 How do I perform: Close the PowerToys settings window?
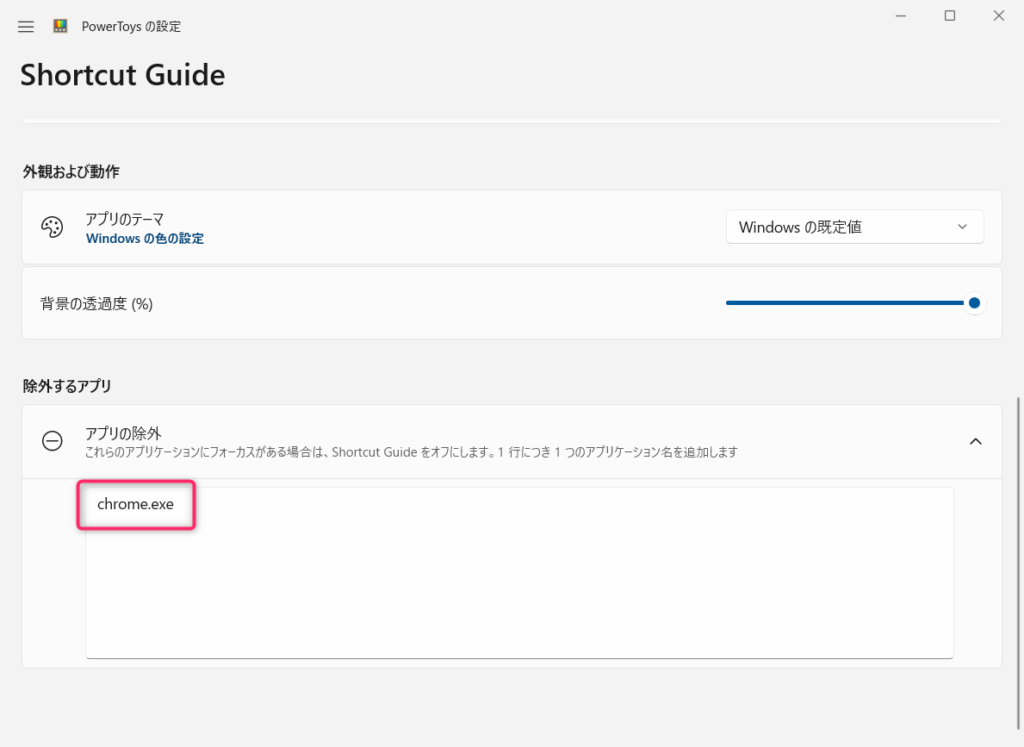tap(999, 16)
